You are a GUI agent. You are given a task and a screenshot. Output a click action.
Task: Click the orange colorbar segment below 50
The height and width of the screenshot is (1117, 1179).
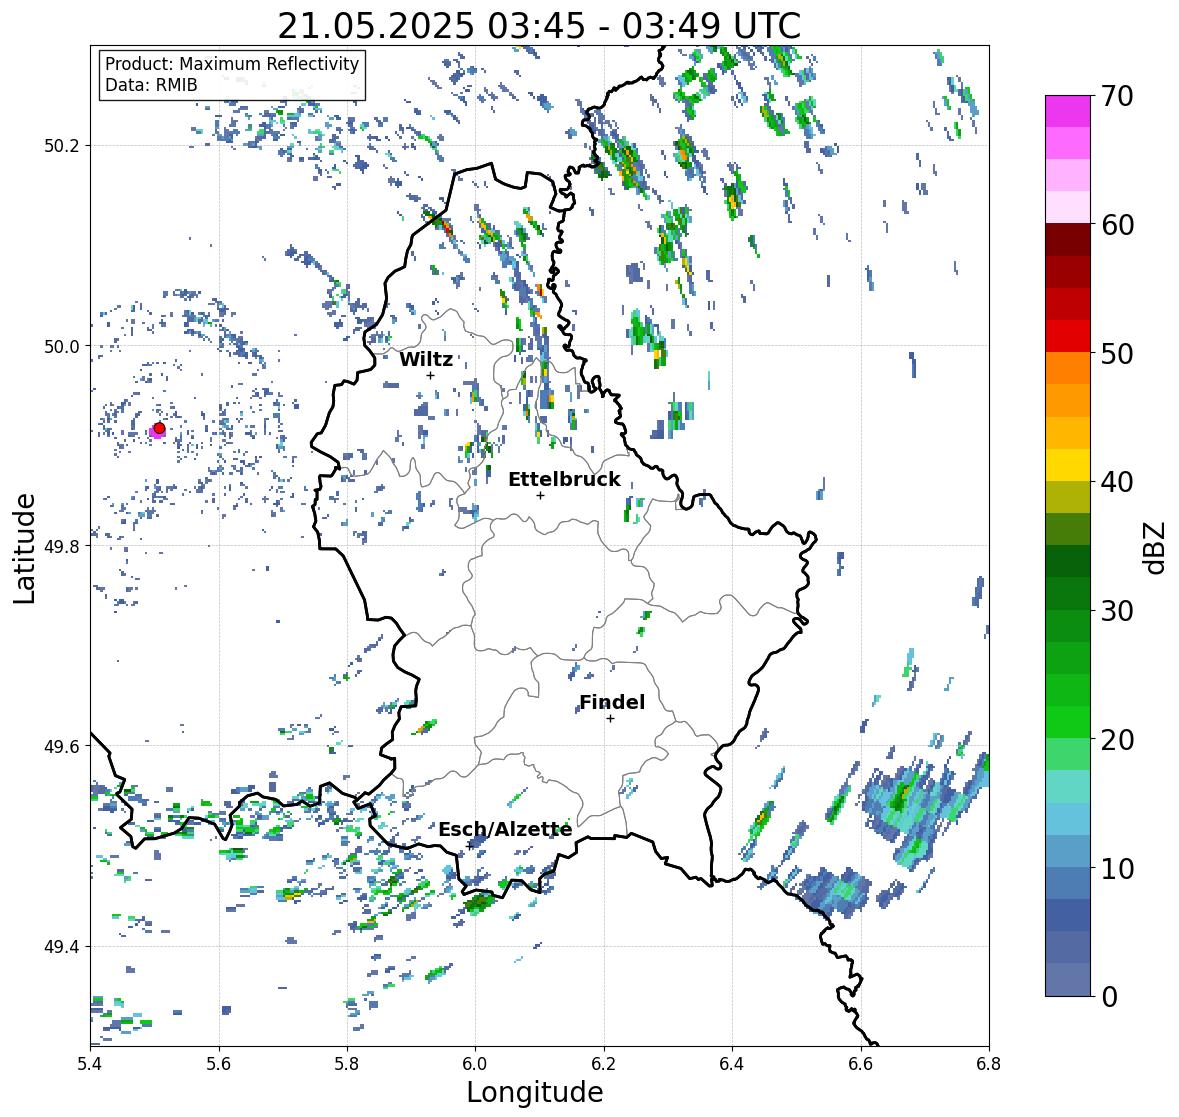(x=1068, y=368)
